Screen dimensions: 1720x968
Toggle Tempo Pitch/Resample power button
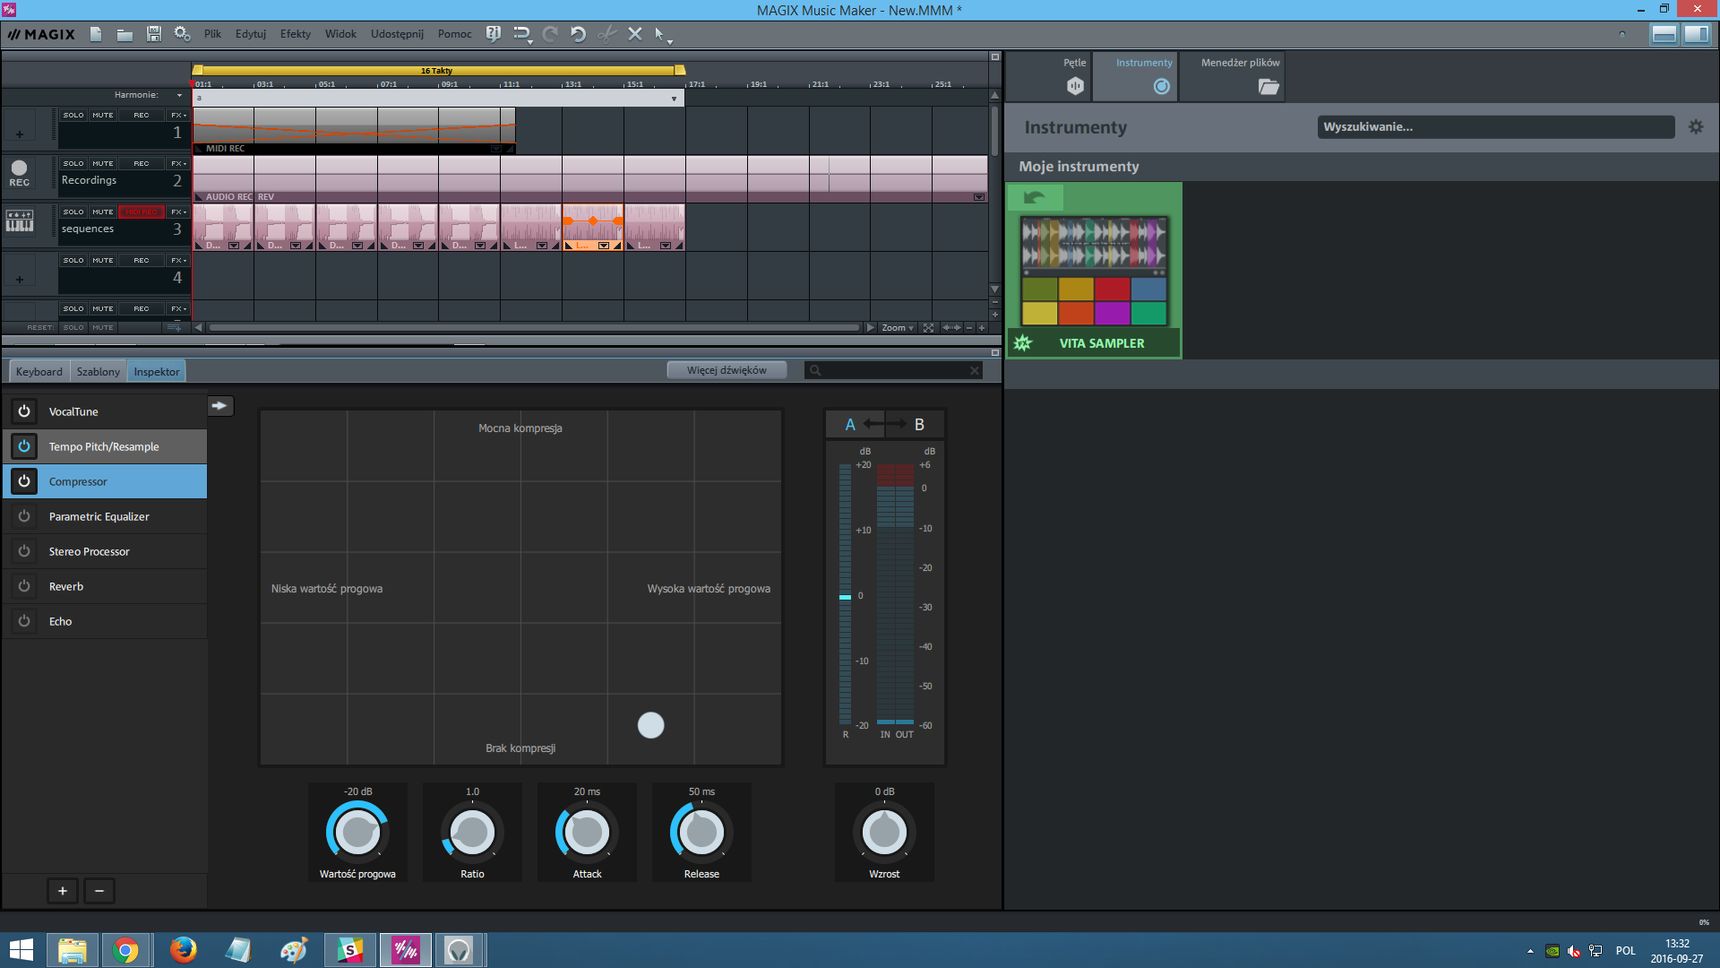[x=24, y=446]
